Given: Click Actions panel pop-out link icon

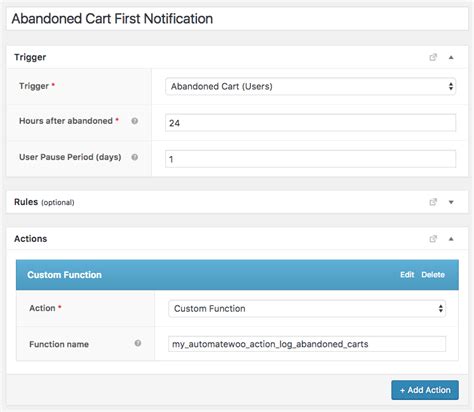Looking at the screenshot, I should (433, 239).
